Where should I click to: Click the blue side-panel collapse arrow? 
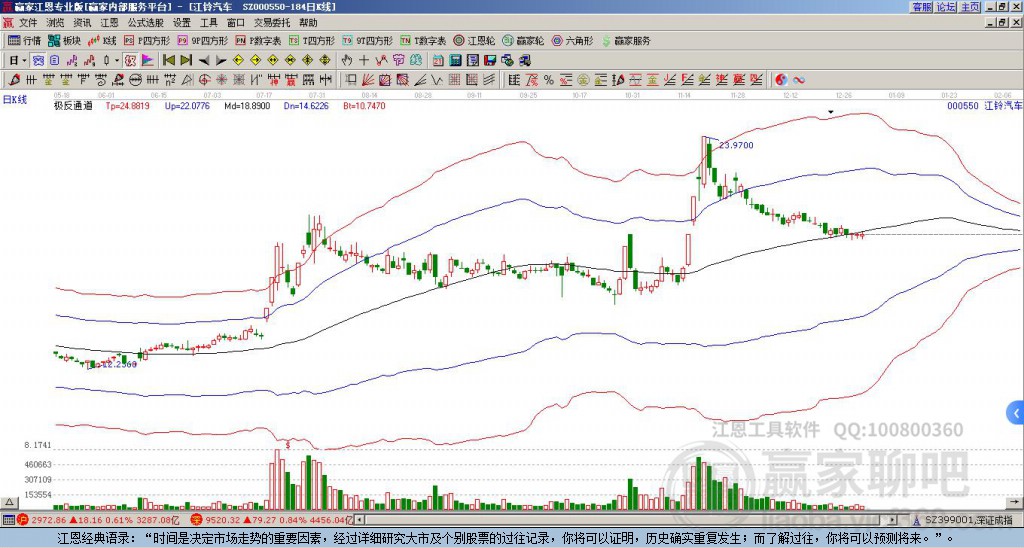click(x=1016, y=413)
